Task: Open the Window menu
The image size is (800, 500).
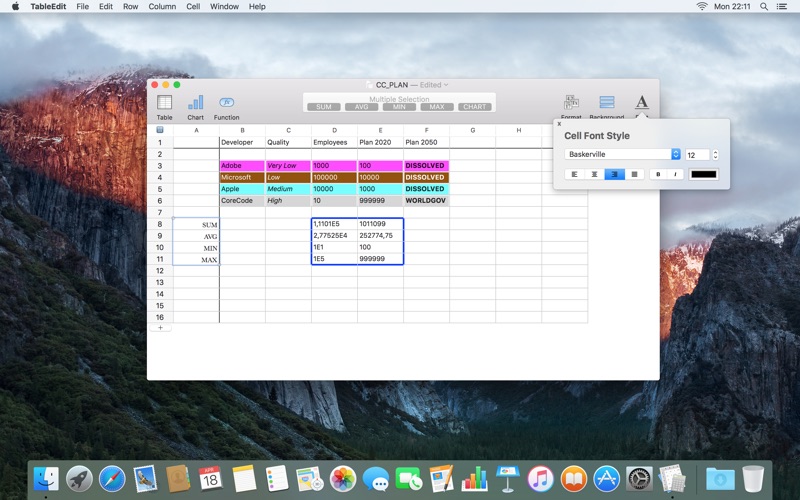Action: 224,7
